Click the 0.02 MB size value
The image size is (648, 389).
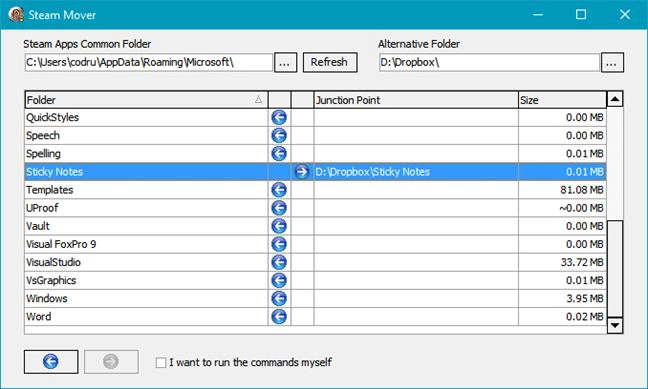coord(585,317)
